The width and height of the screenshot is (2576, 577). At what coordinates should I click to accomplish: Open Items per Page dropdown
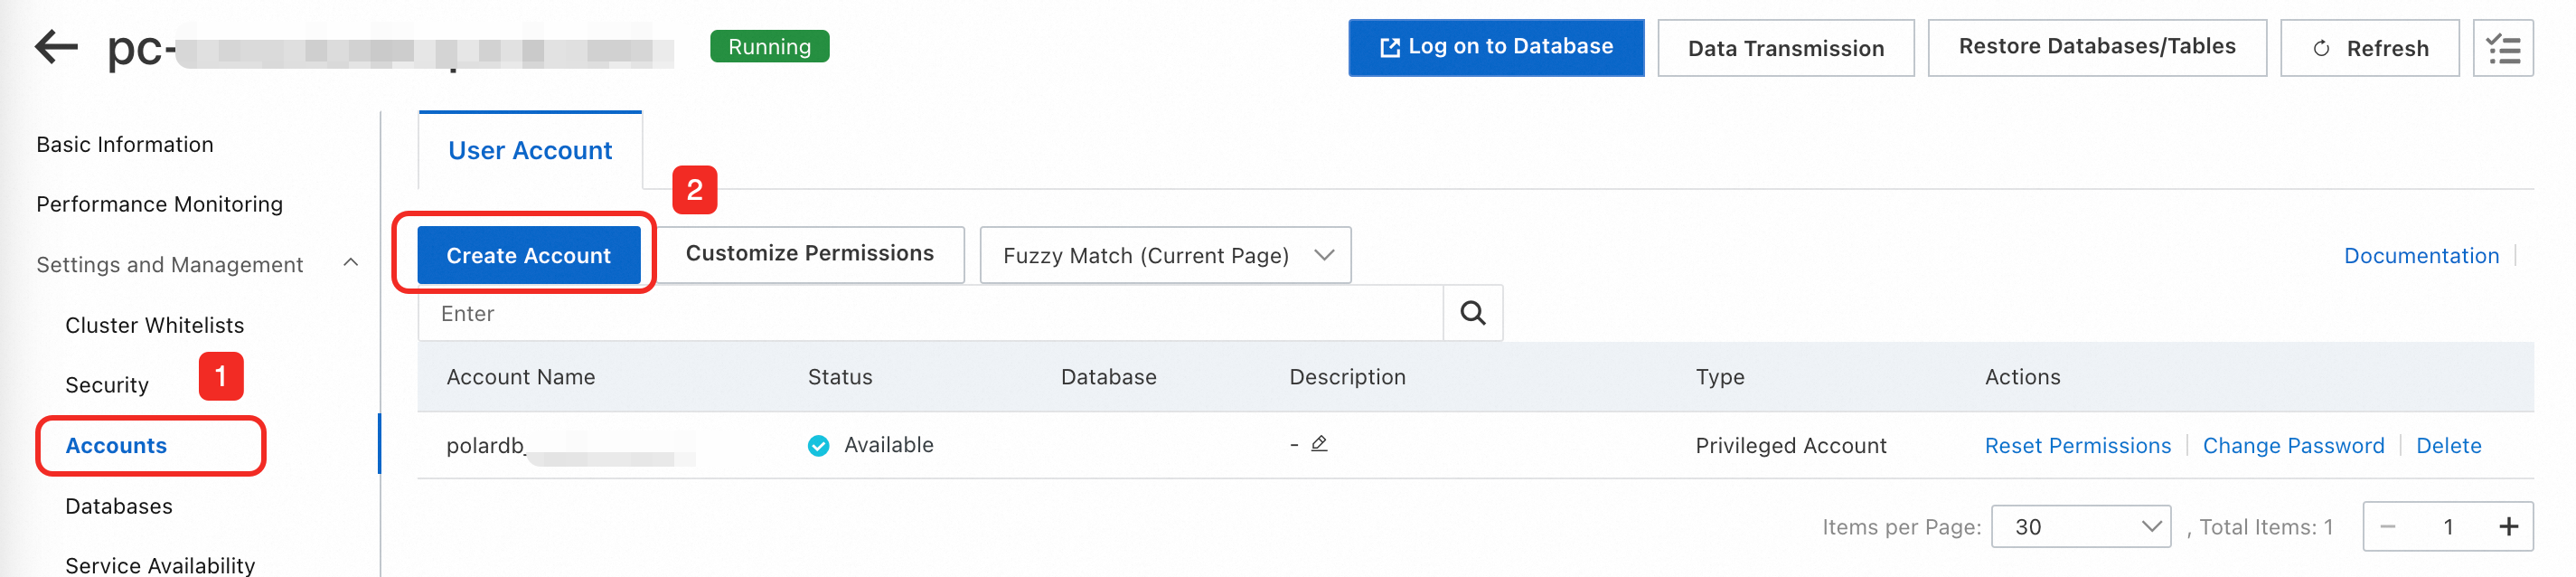(2080, 526)
